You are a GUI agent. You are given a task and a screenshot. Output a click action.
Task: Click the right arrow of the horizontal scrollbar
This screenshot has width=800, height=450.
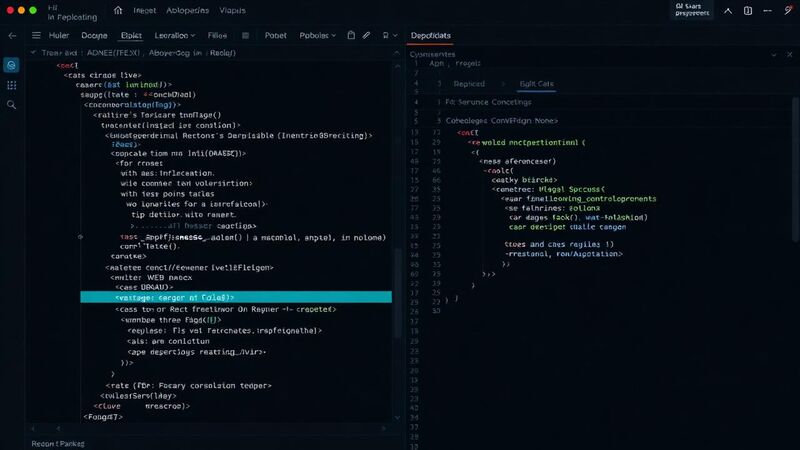click(384, 429)
